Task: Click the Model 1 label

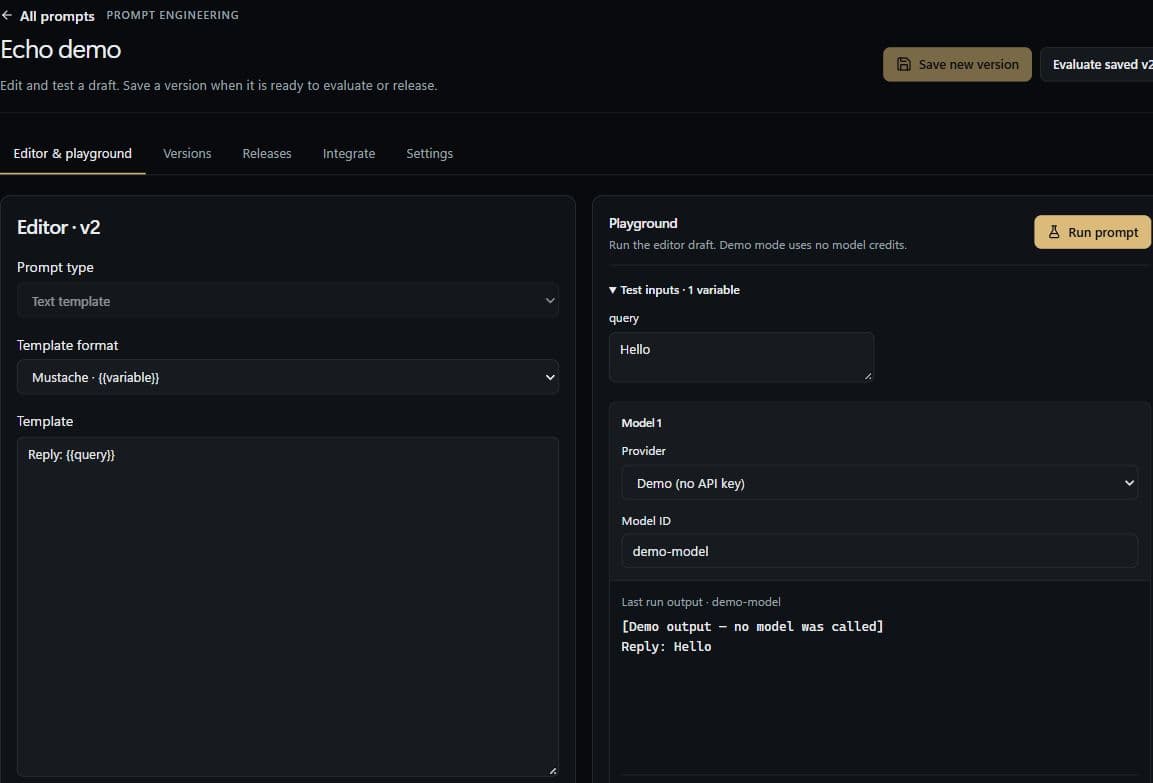Action: coord(641,423)
